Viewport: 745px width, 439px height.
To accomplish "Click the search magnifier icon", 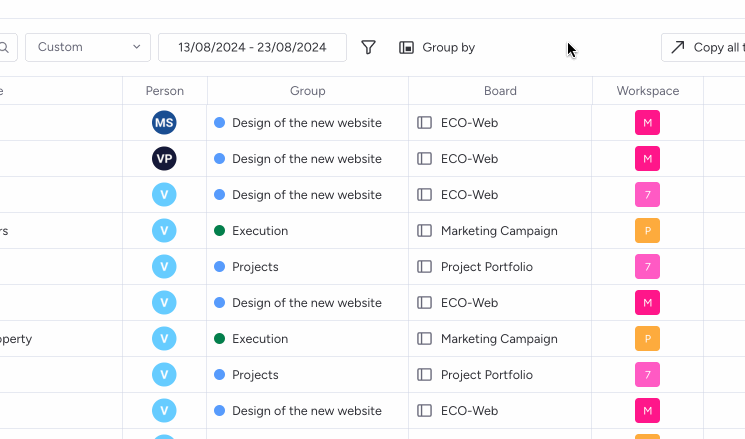I will coord(4,48).
